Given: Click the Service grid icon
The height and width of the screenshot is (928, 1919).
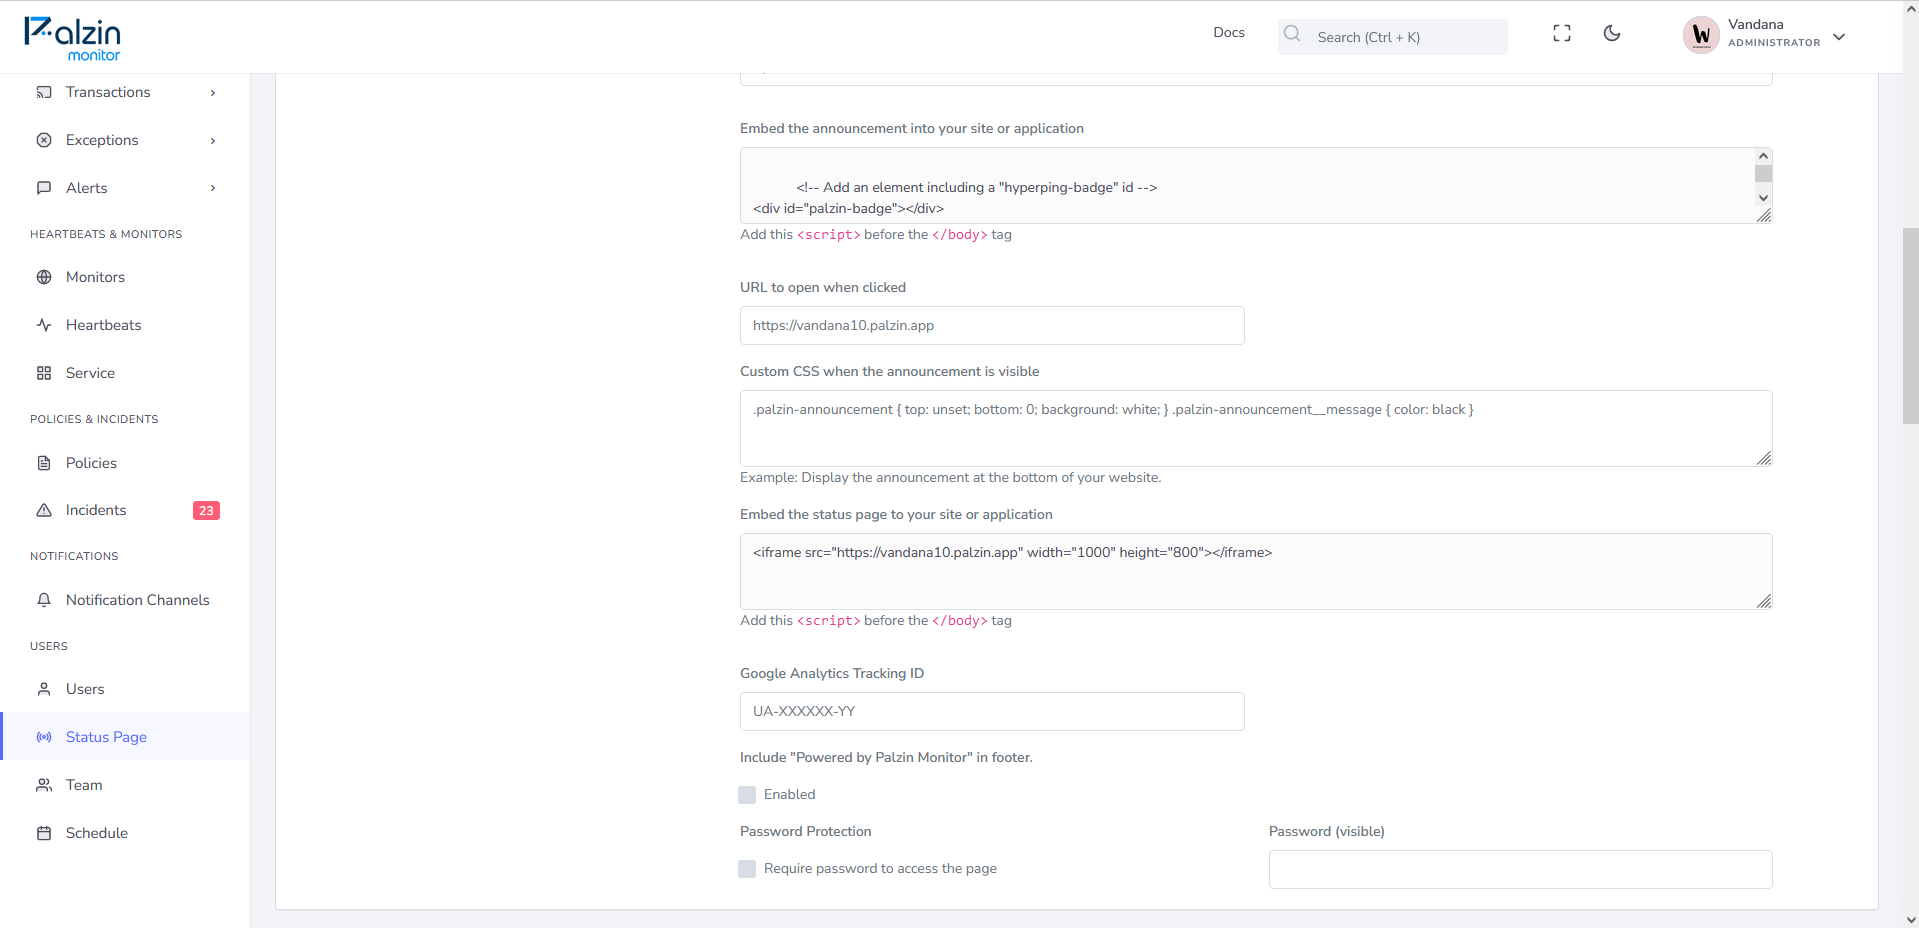Looking at the screenshot, I should coord(44,373).
